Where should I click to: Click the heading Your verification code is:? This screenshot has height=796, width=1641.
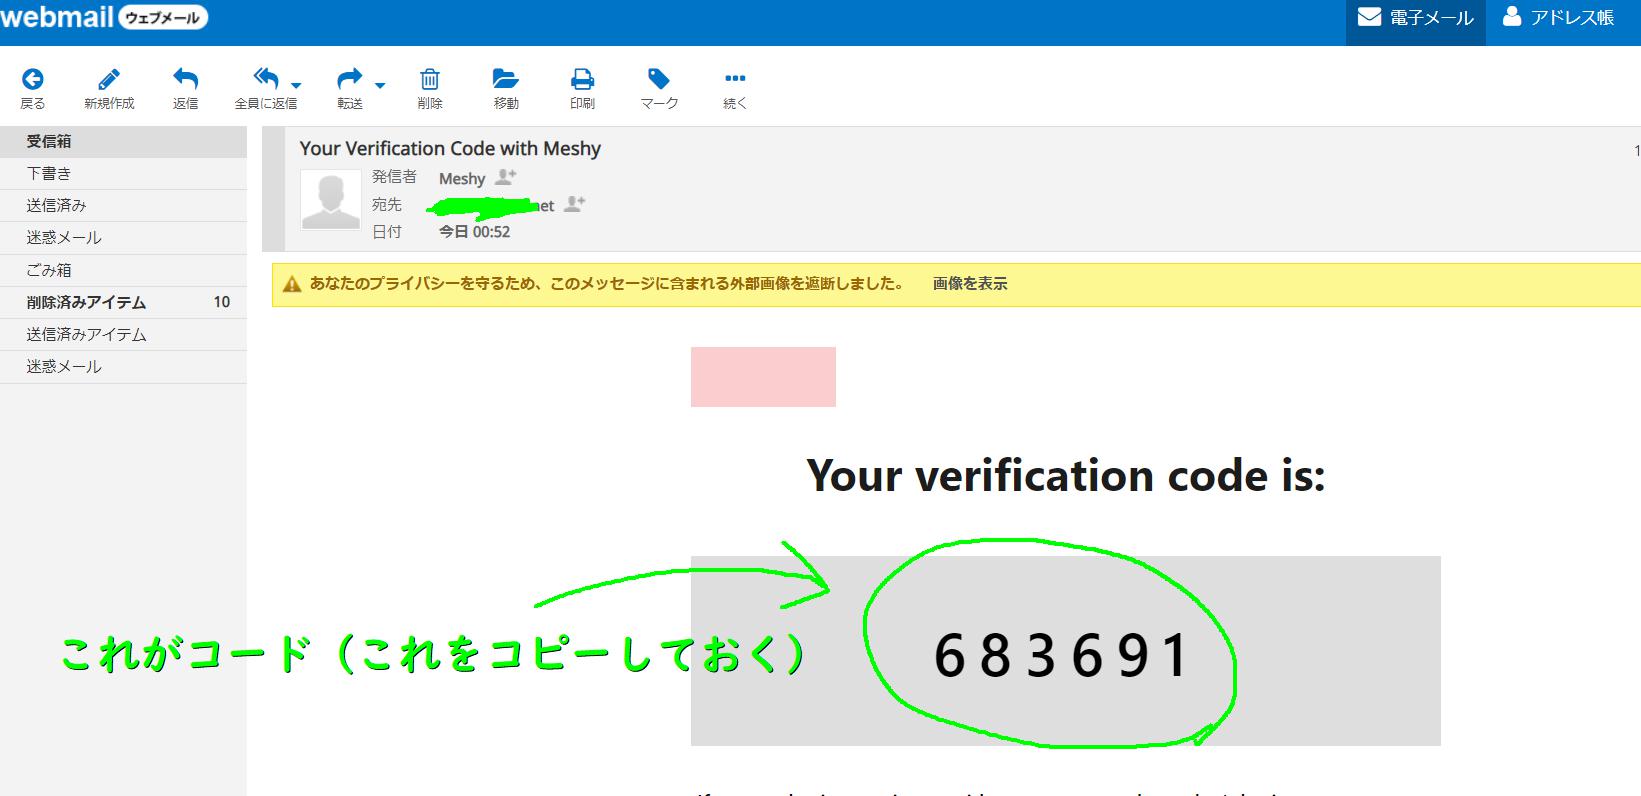(x=1066, y=476)
